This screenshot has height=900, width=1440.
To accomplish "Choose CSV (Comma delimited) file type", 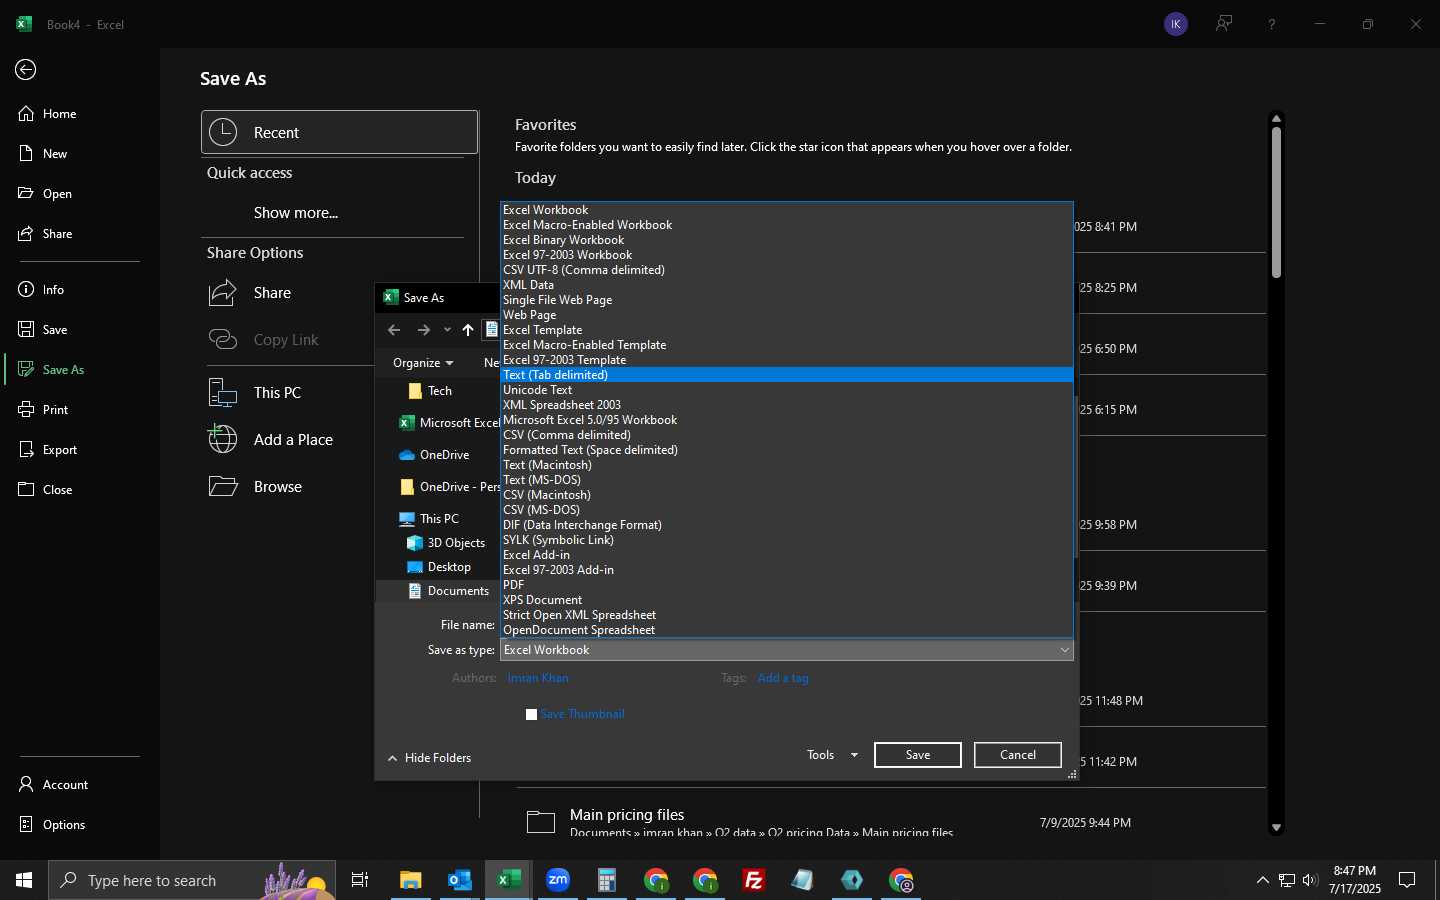I will (x=787, y=435).
